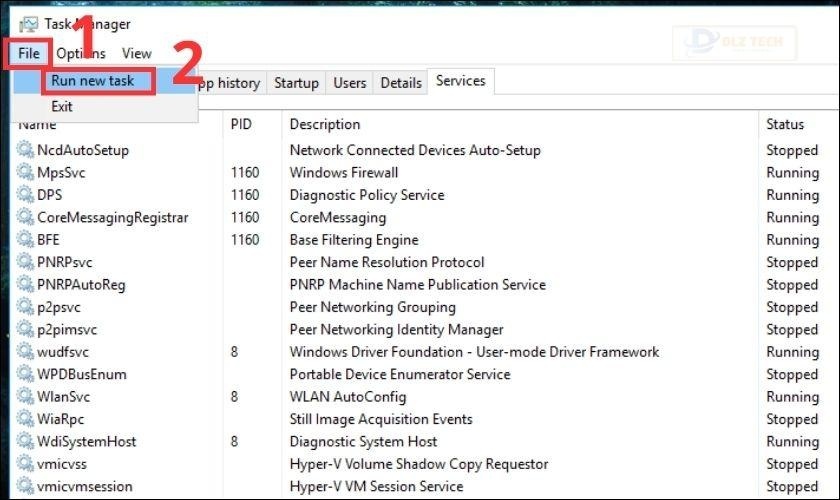Click the BFE service gear icon
The height and width of the screenshot is (500, 840).
pos(25,240)
